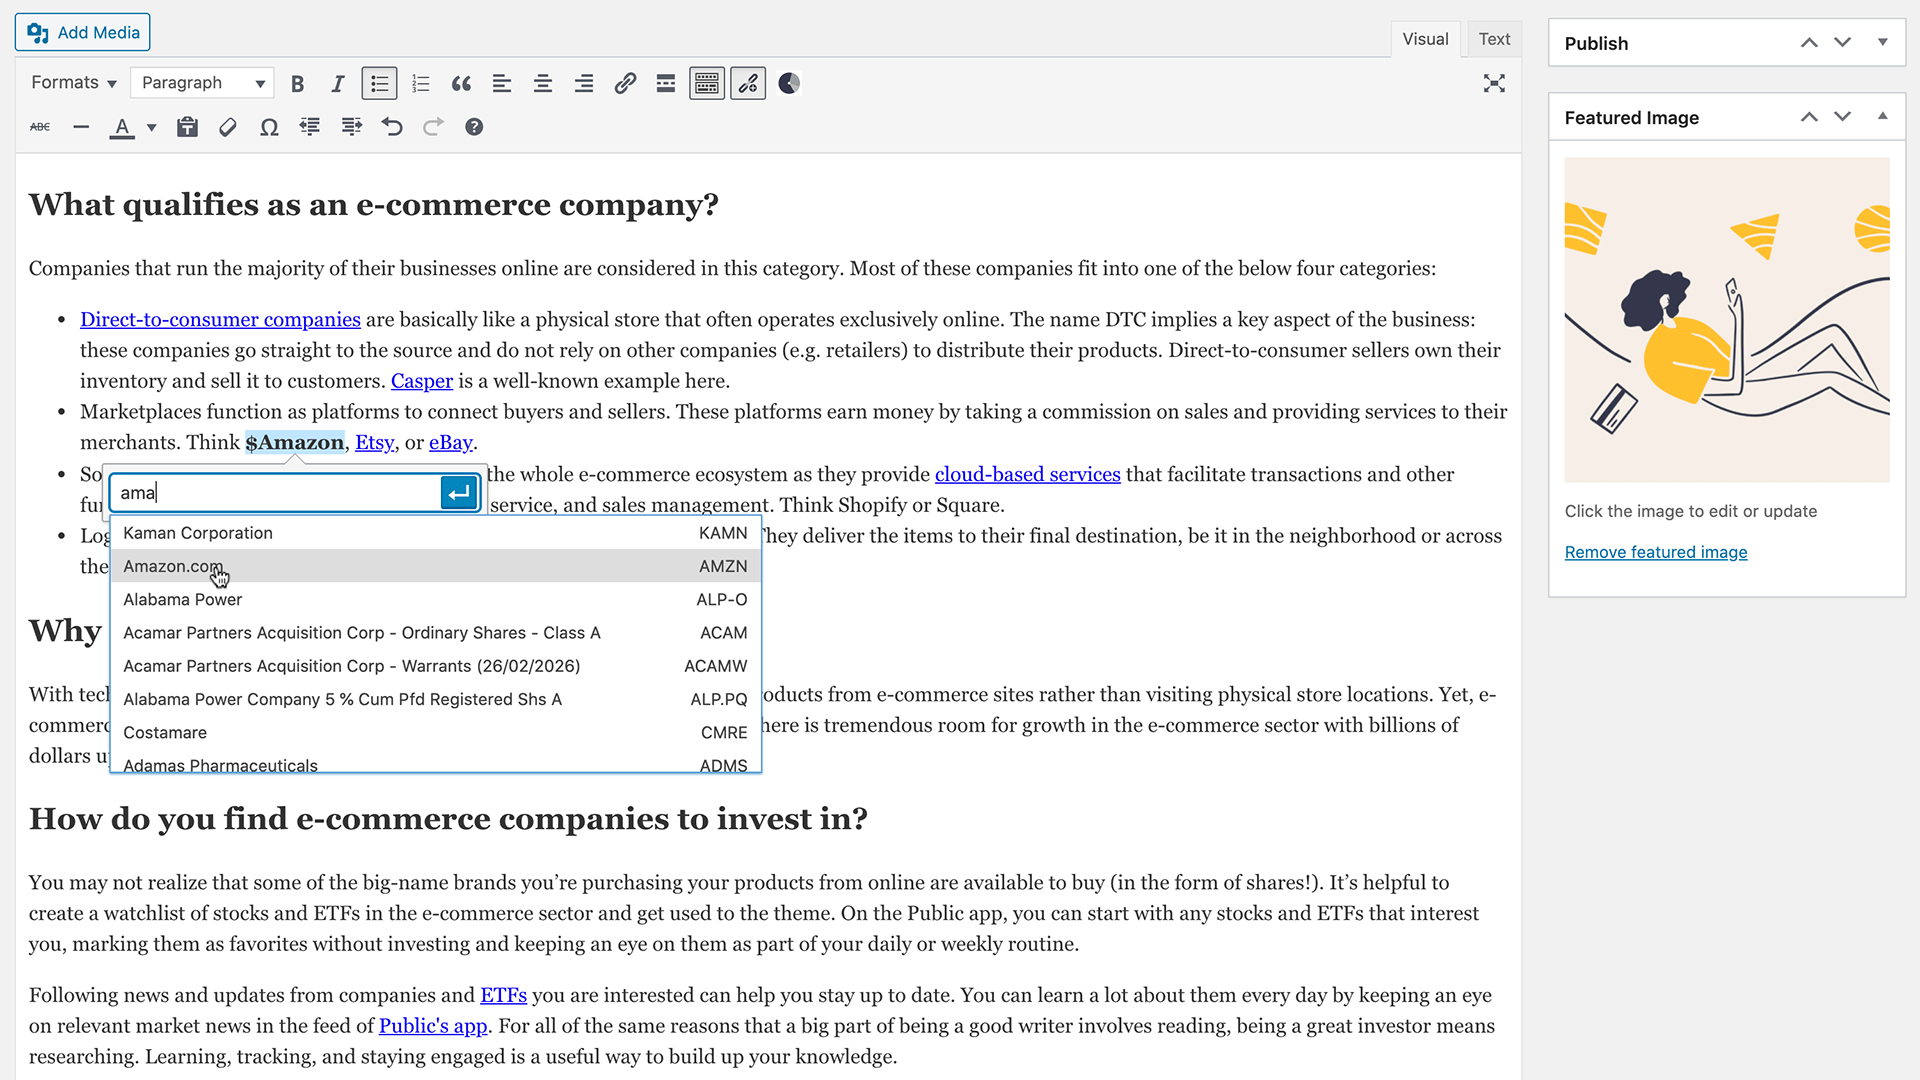Click the highlighted $Amazon text
This screenshot has width=1920, height=1080.
tap(295, 443)
